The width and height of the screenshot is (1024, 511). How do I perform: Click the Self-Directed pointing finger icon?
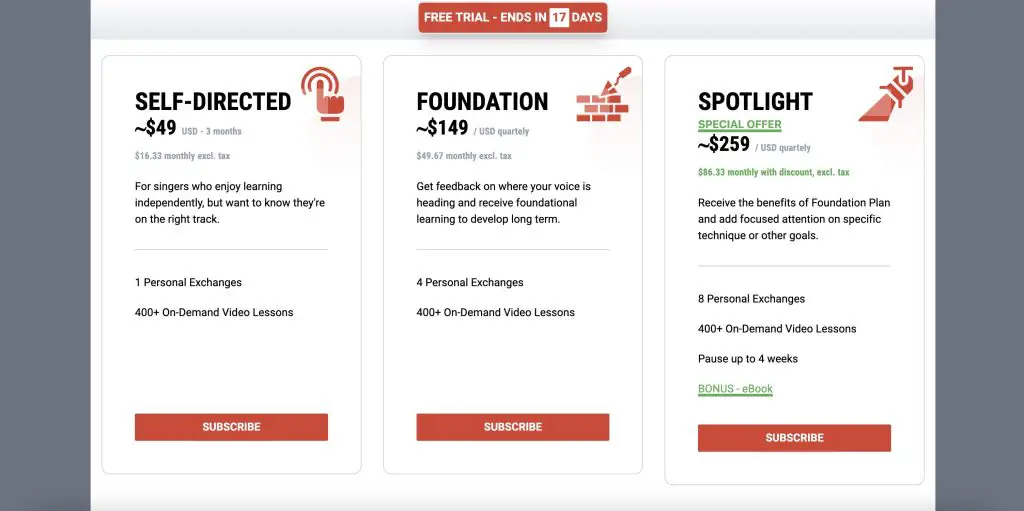[323, 95]
